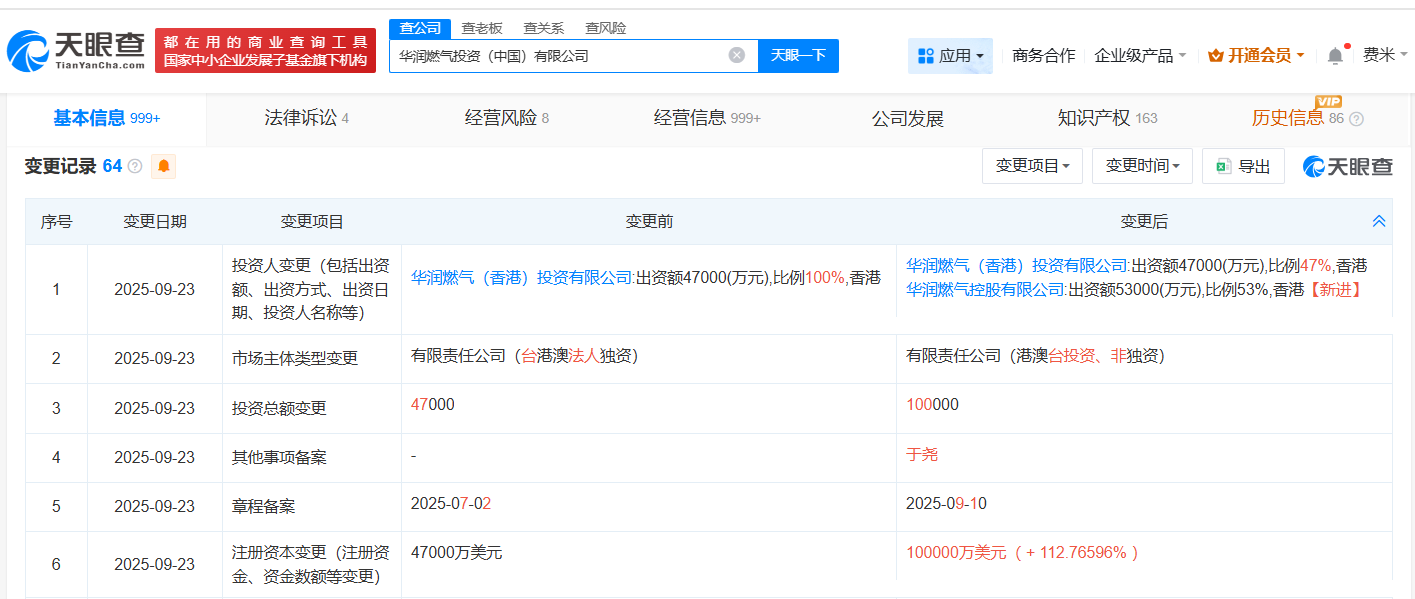Switch to the 查老板 search tab
This screenshot has width=1415, height=599.
[482, 27]
